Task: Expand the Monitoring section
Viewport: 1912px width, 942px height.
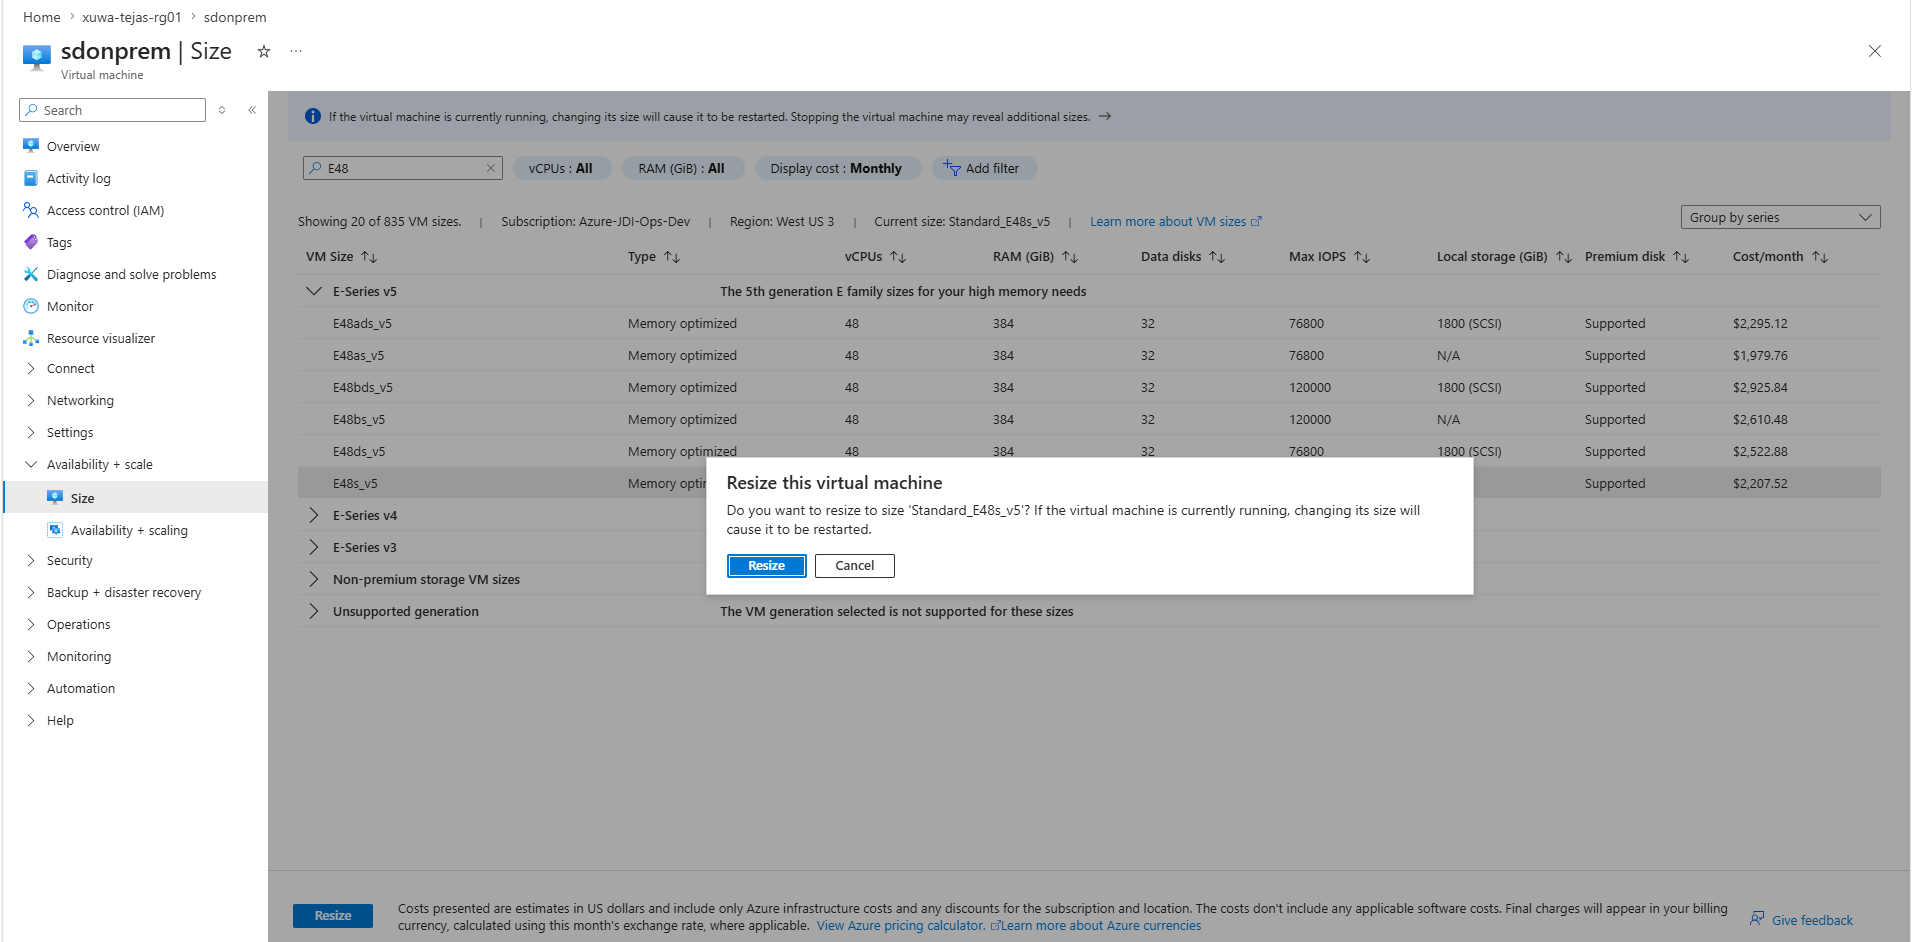Action: click(x=78, y=656)
